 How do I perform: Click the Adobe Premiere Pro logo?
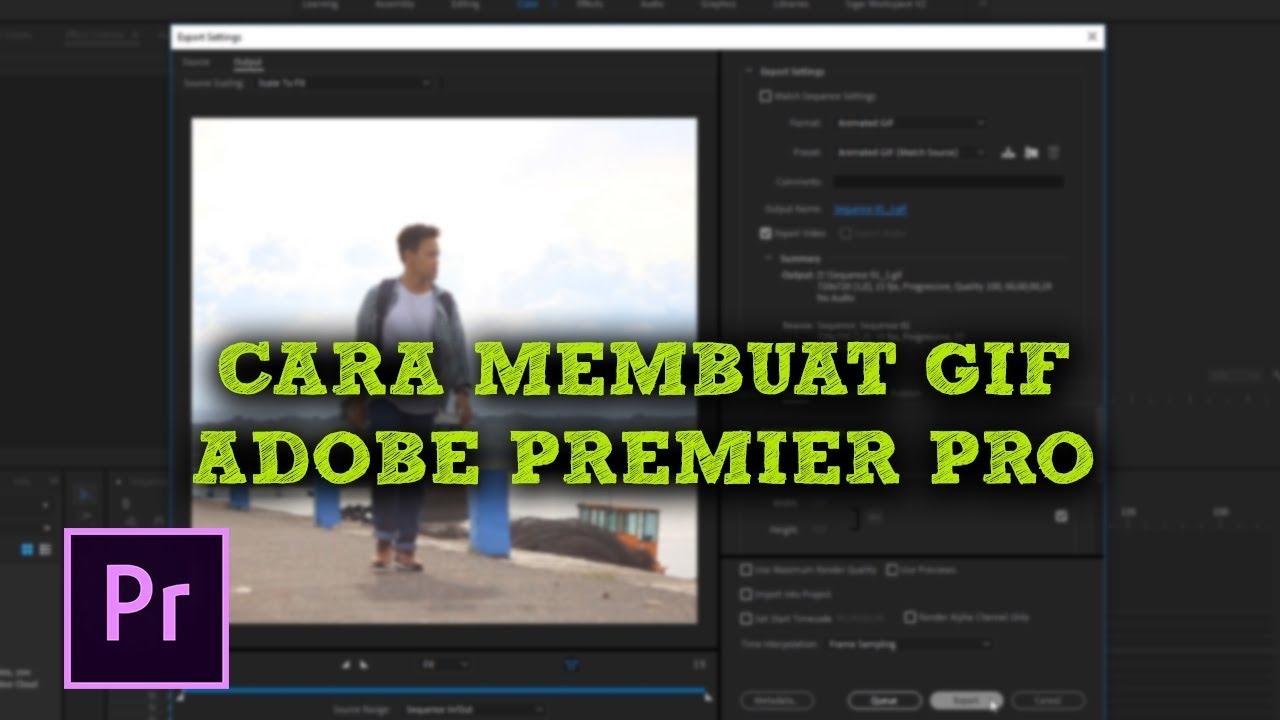coord(147,608)
